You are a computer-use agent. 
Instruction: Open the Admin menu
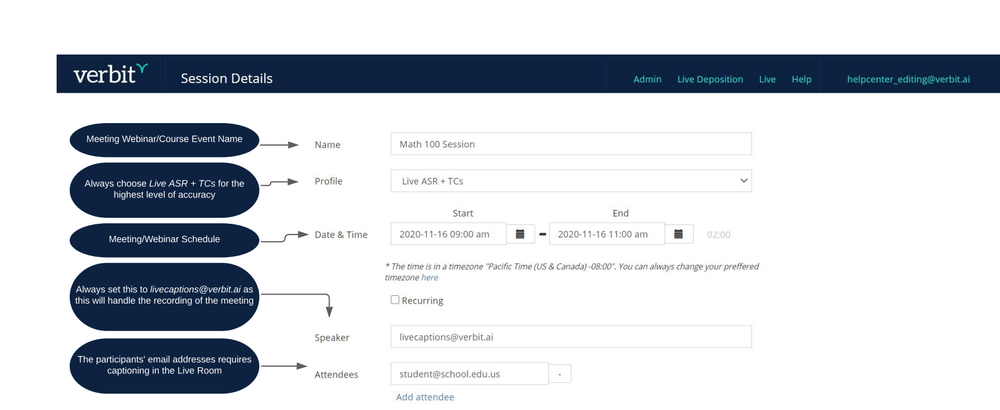[x=647, y=79]
